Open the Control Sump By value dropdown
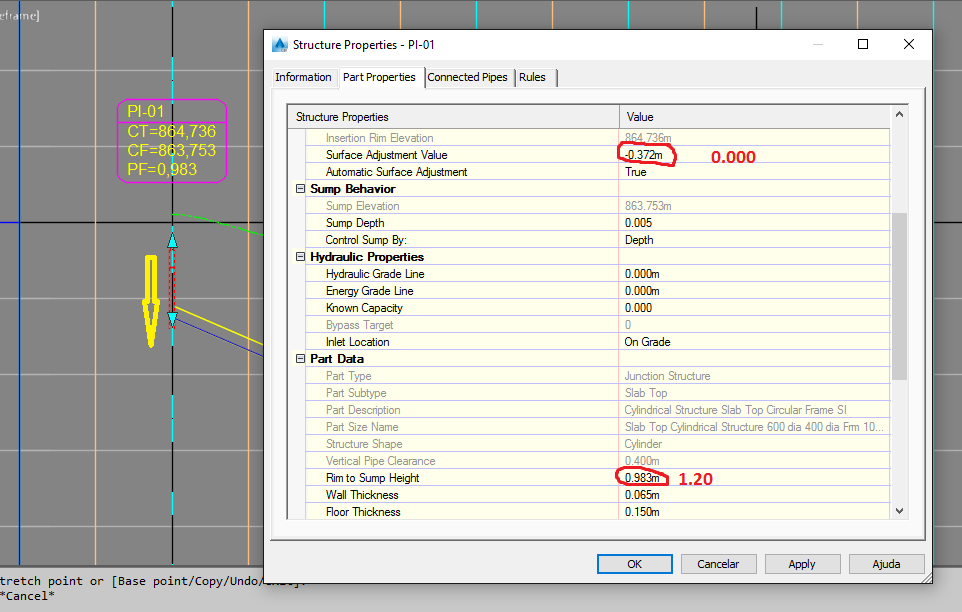Viewport: 962px width, 612px height. pyautogui.click(x=700, y=239)
